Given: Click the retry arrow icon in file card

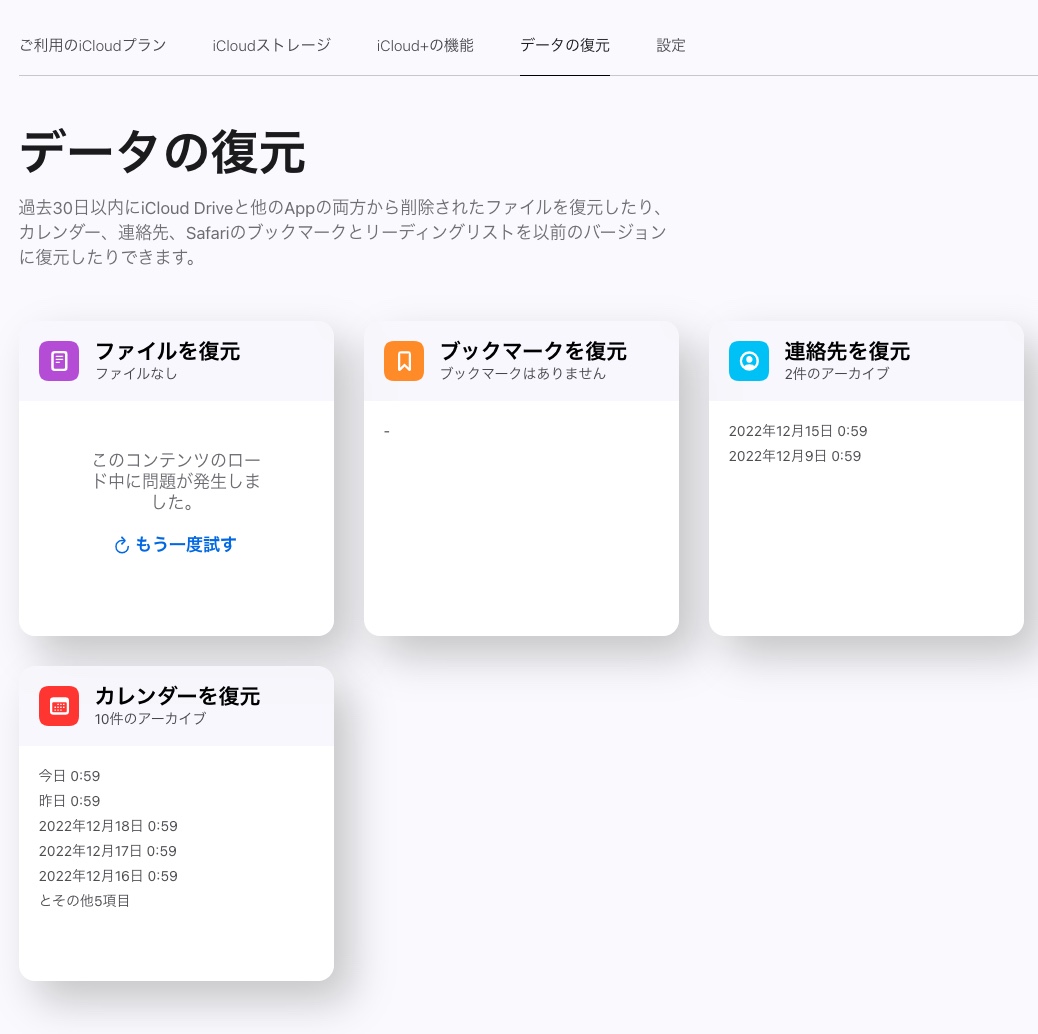Looking at the screenshot, I should point(122,545).
